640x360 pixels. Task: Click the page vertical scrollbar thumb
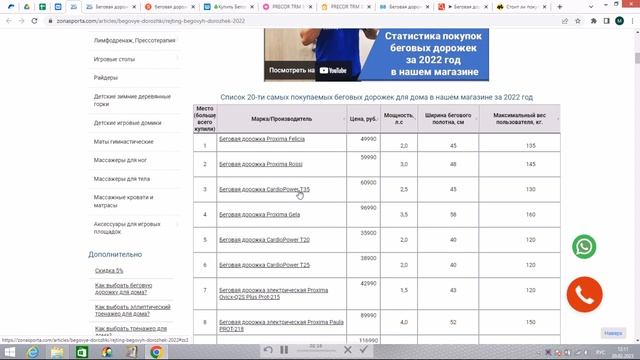637,58
